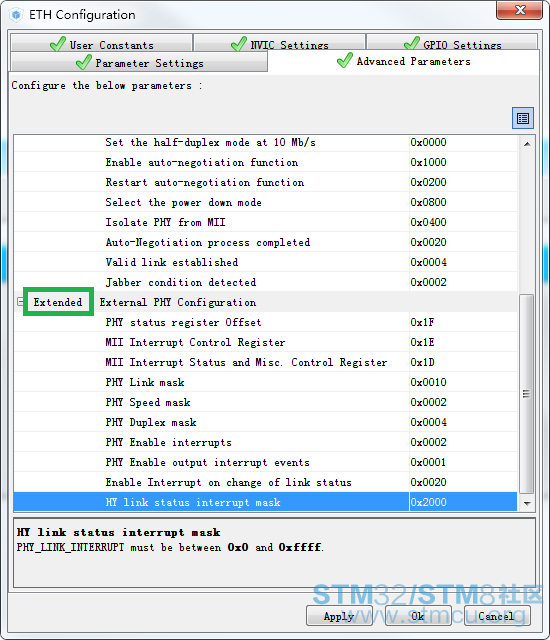Click the 0x0001 output interrupt events value
The height and width of the screenshot is (640, 550).
click(463, 462)
